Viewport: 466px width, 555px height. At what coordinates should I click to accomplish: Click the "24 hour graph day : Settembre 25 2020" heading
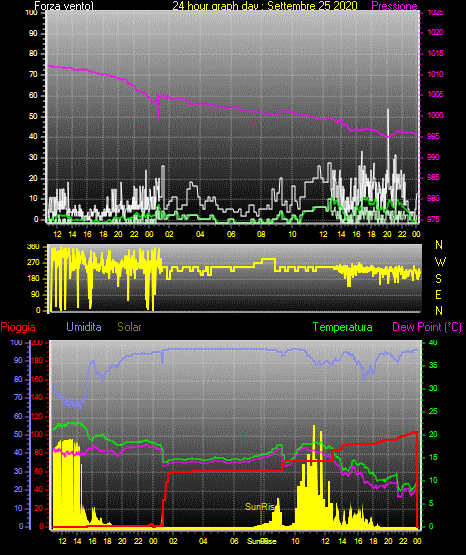265,6
